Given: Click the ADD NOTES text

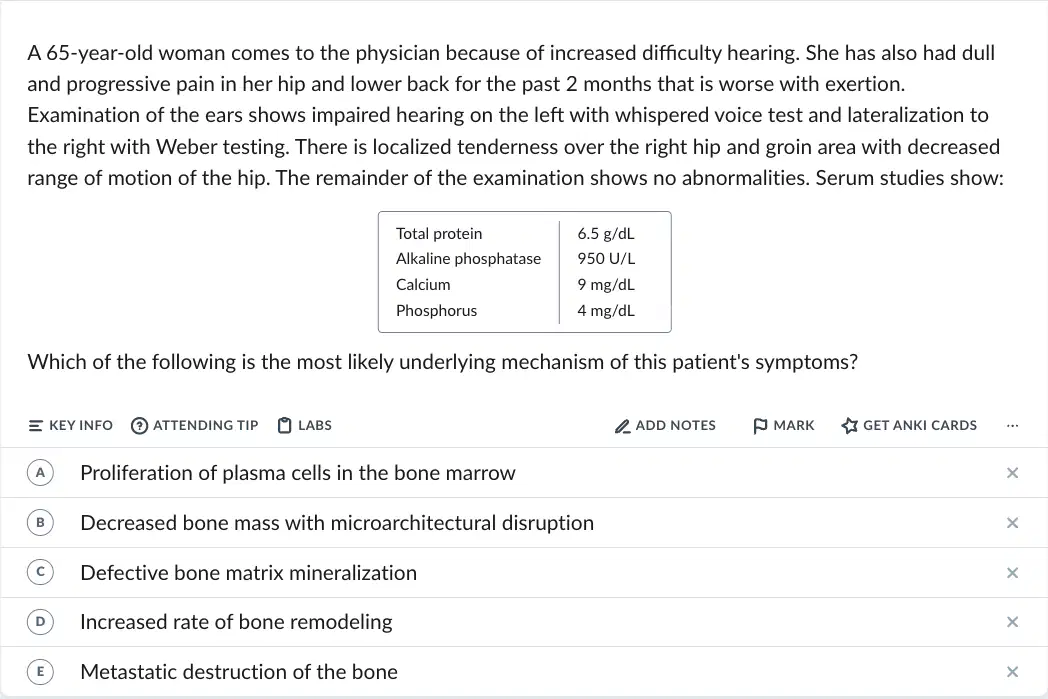Looking at the screenshot, I should click(x=675, y=426).
